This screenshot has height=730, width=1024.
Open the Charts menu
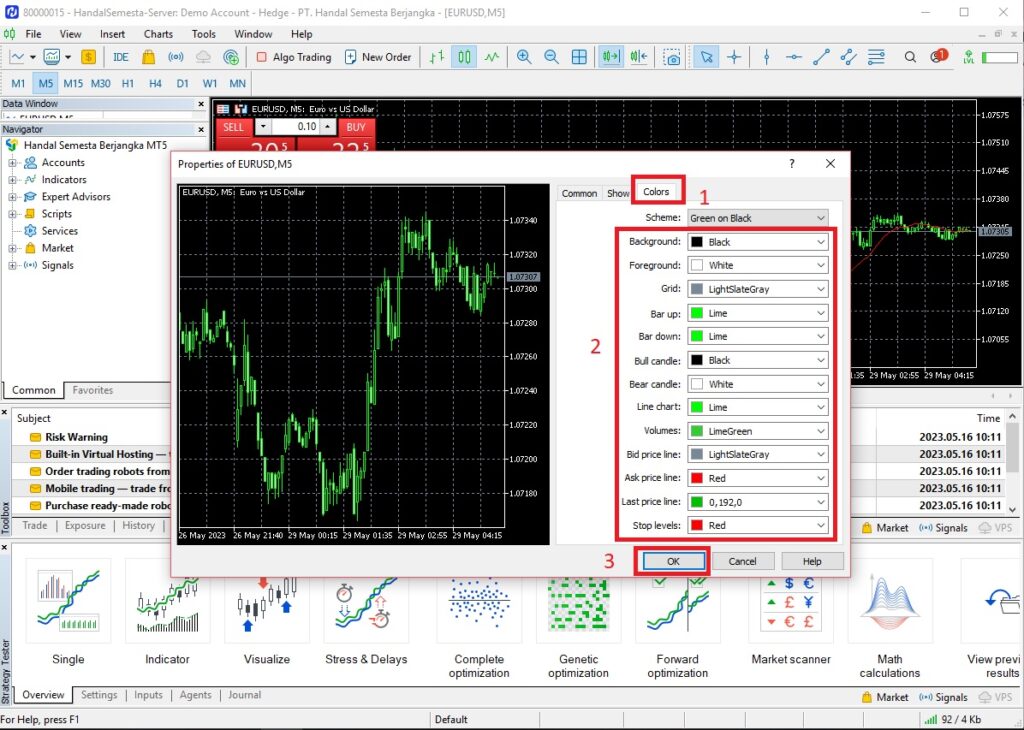[x=157, y=33]
